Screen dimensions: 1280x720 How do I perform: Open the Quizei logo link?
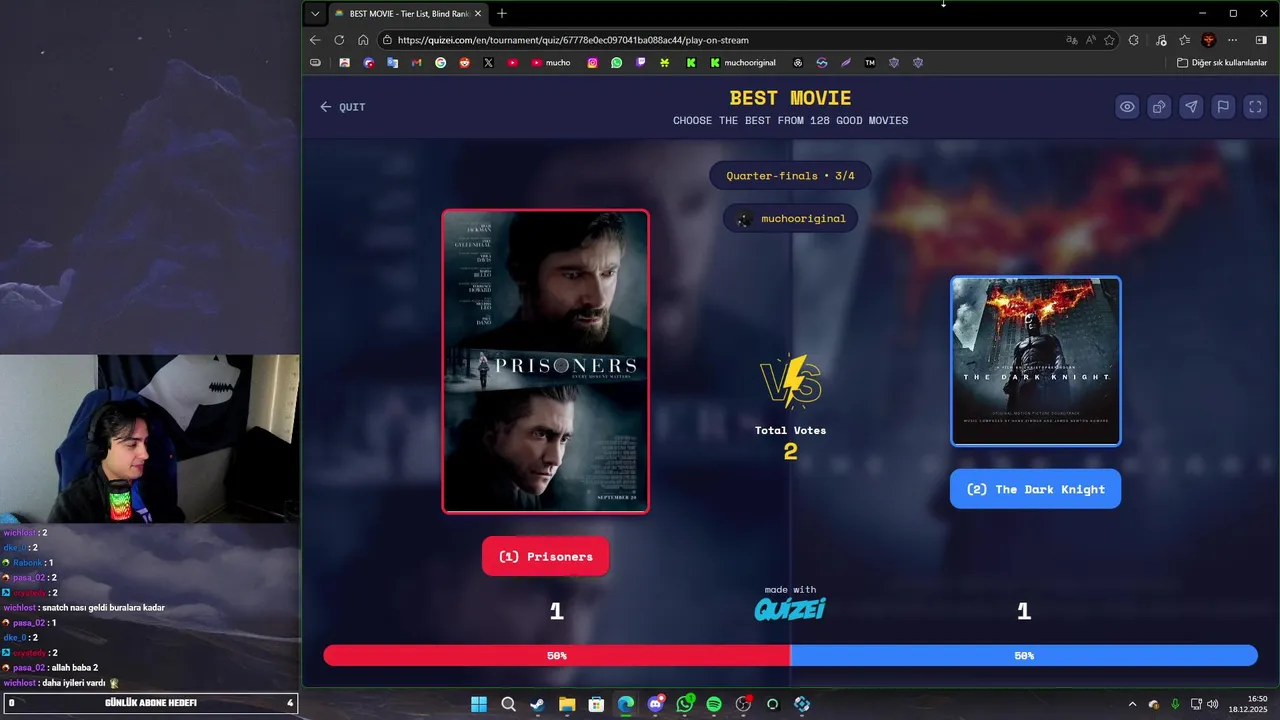coord(790,609)
